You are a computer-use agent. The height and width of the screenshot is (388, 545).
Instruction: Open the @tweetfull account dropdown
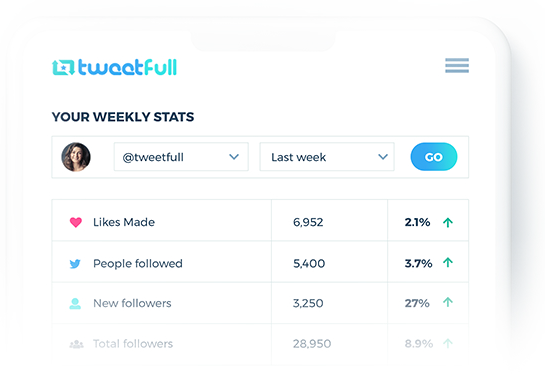[181, 157]
